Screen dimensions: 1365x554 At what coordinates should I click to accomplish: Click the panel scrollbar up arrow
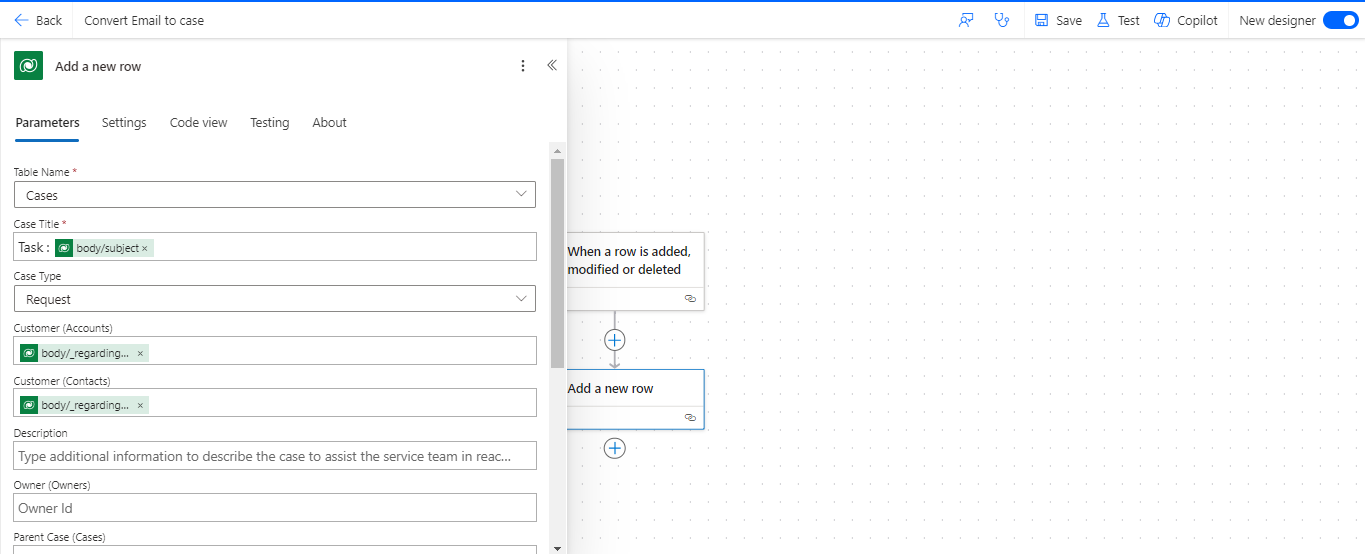pos(557,150)
